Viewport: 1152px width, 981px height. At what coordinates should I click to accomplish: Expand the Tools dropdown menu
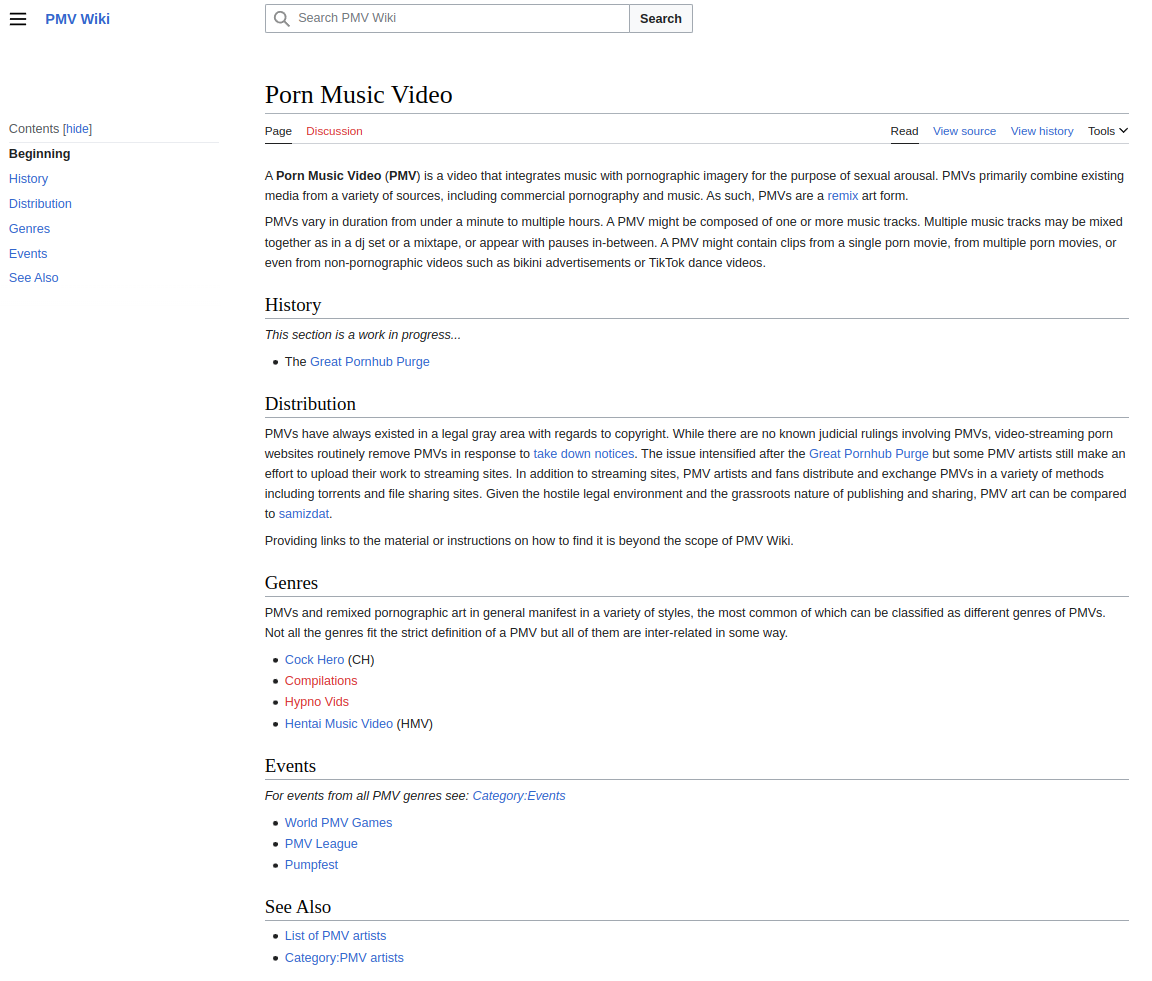(x=1108, y=131)
